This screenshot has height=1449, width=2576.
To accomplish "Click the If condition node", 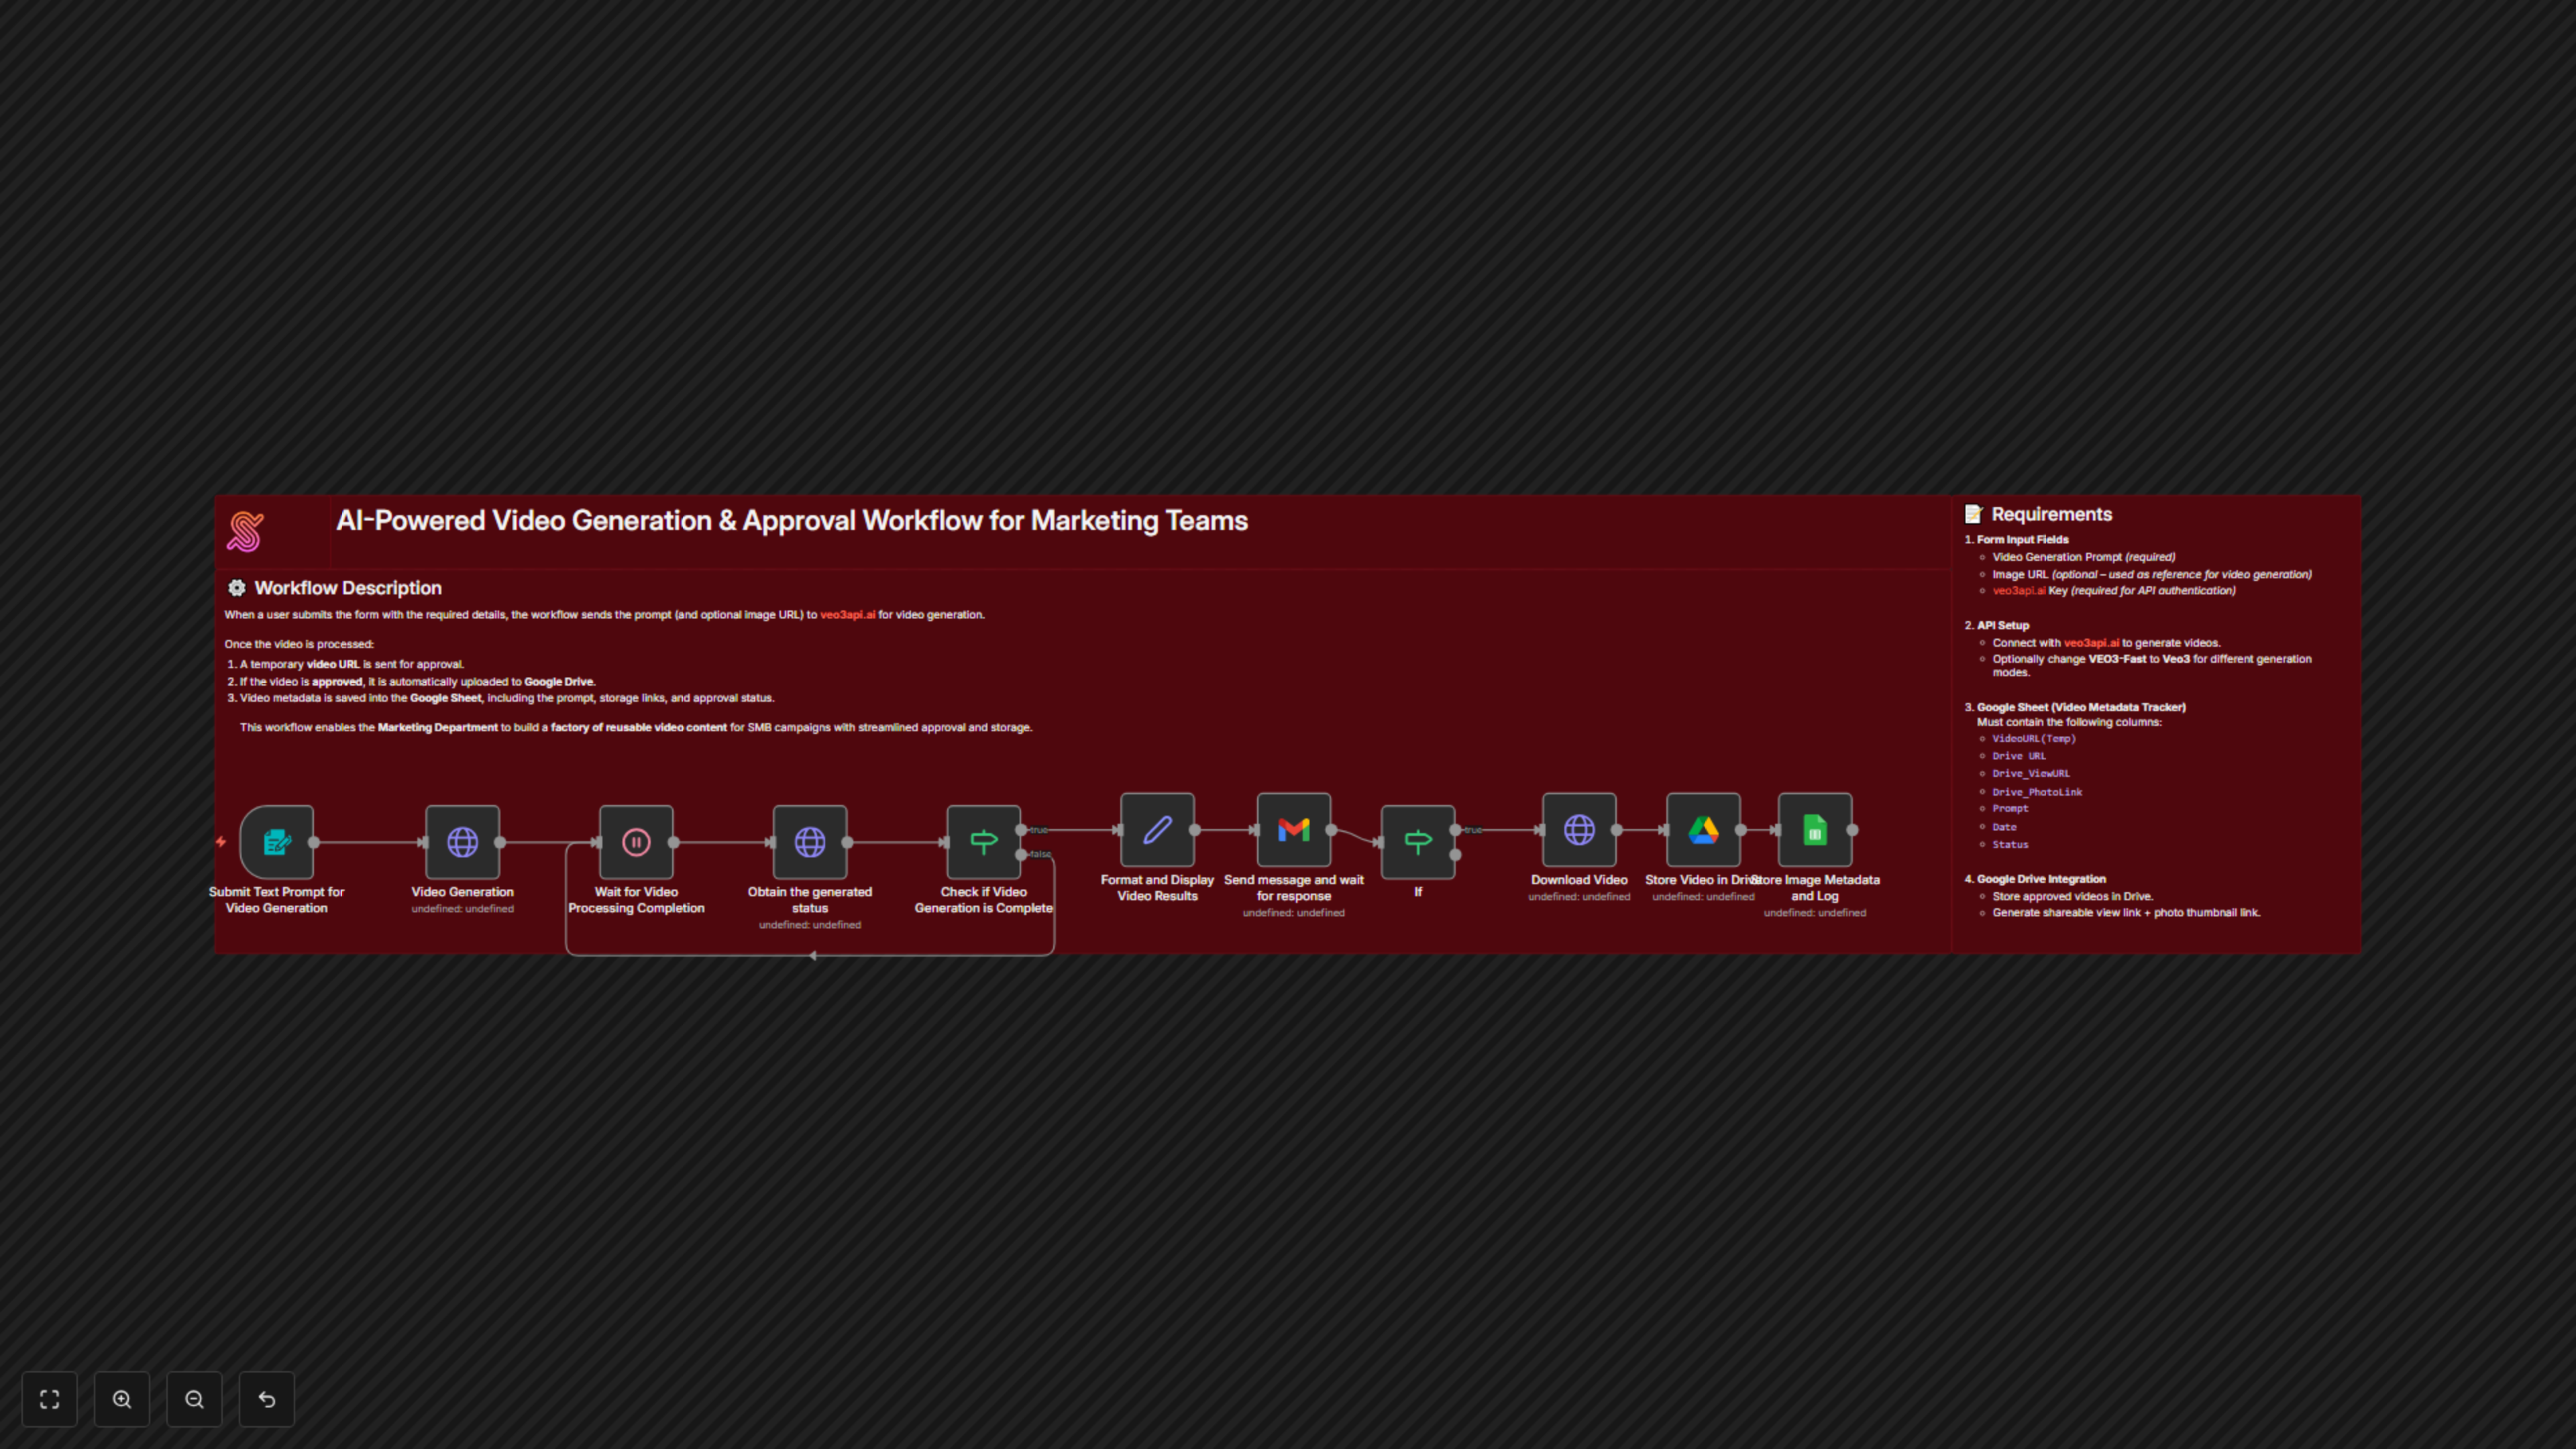I will click(x=1417, y=842).
